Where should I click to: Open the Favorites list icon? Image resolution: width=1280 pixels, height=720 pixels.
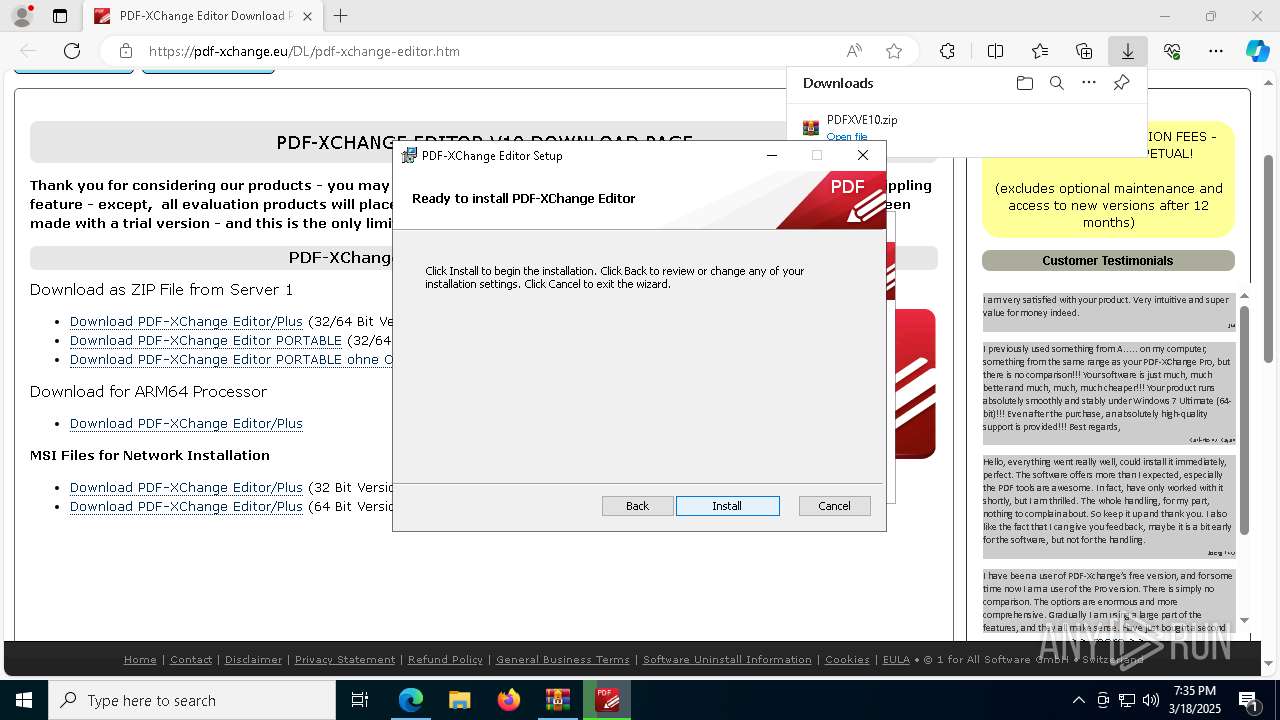[x=1040, y=51]
